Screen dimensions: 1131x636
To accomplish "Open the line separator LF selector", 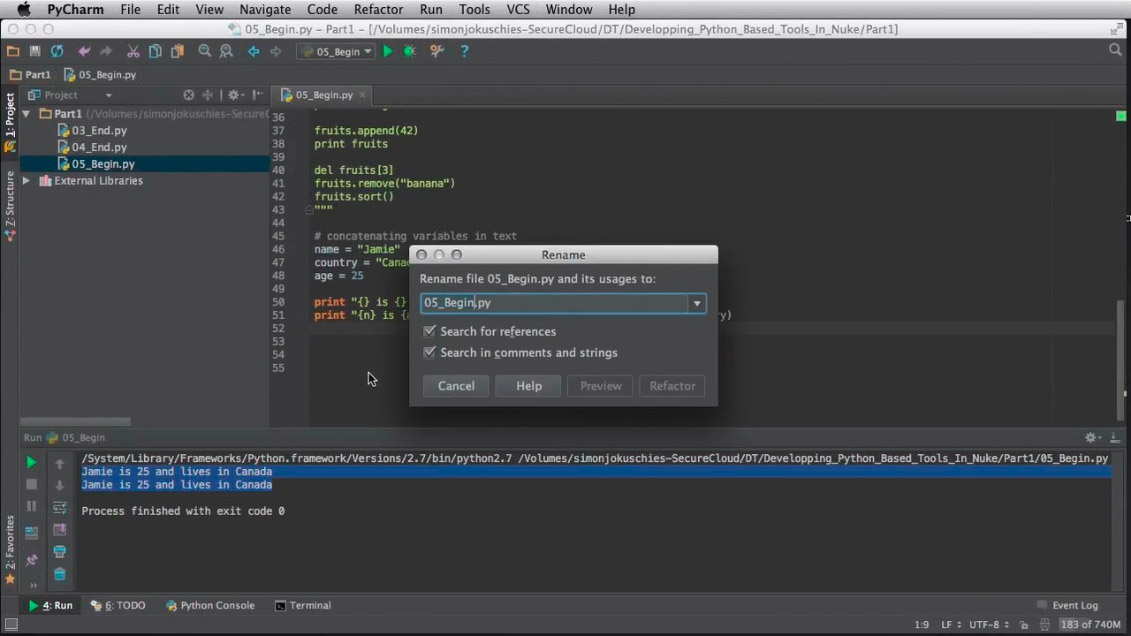I will 951,624.
